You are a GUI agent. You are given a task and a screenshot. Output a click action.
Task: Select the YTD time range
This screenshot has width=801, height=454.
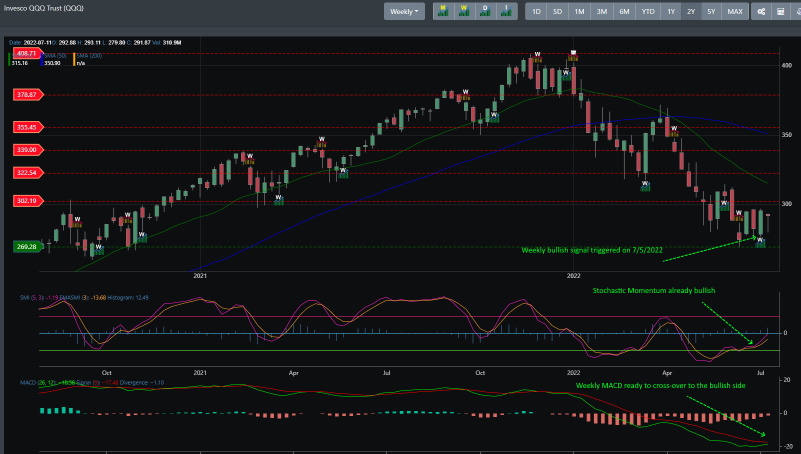click(x=648, y=11)
